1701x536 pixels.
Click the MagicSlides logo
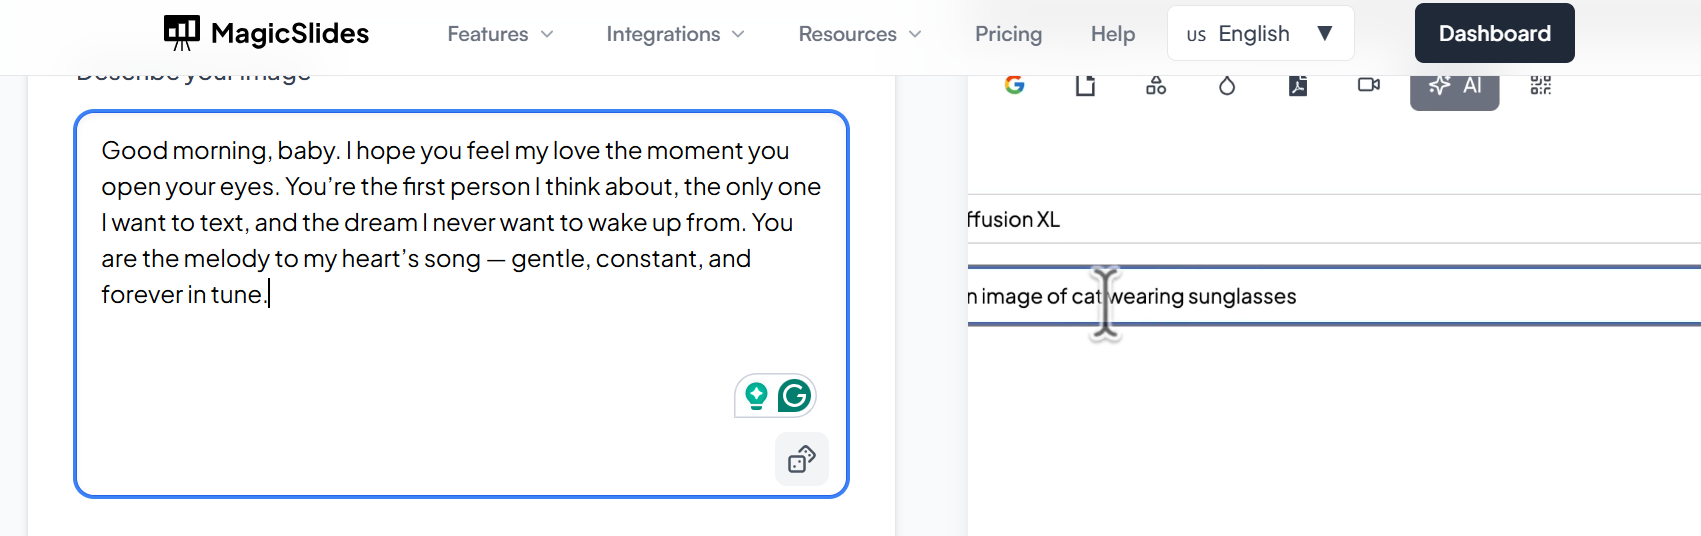click(266, 34)
